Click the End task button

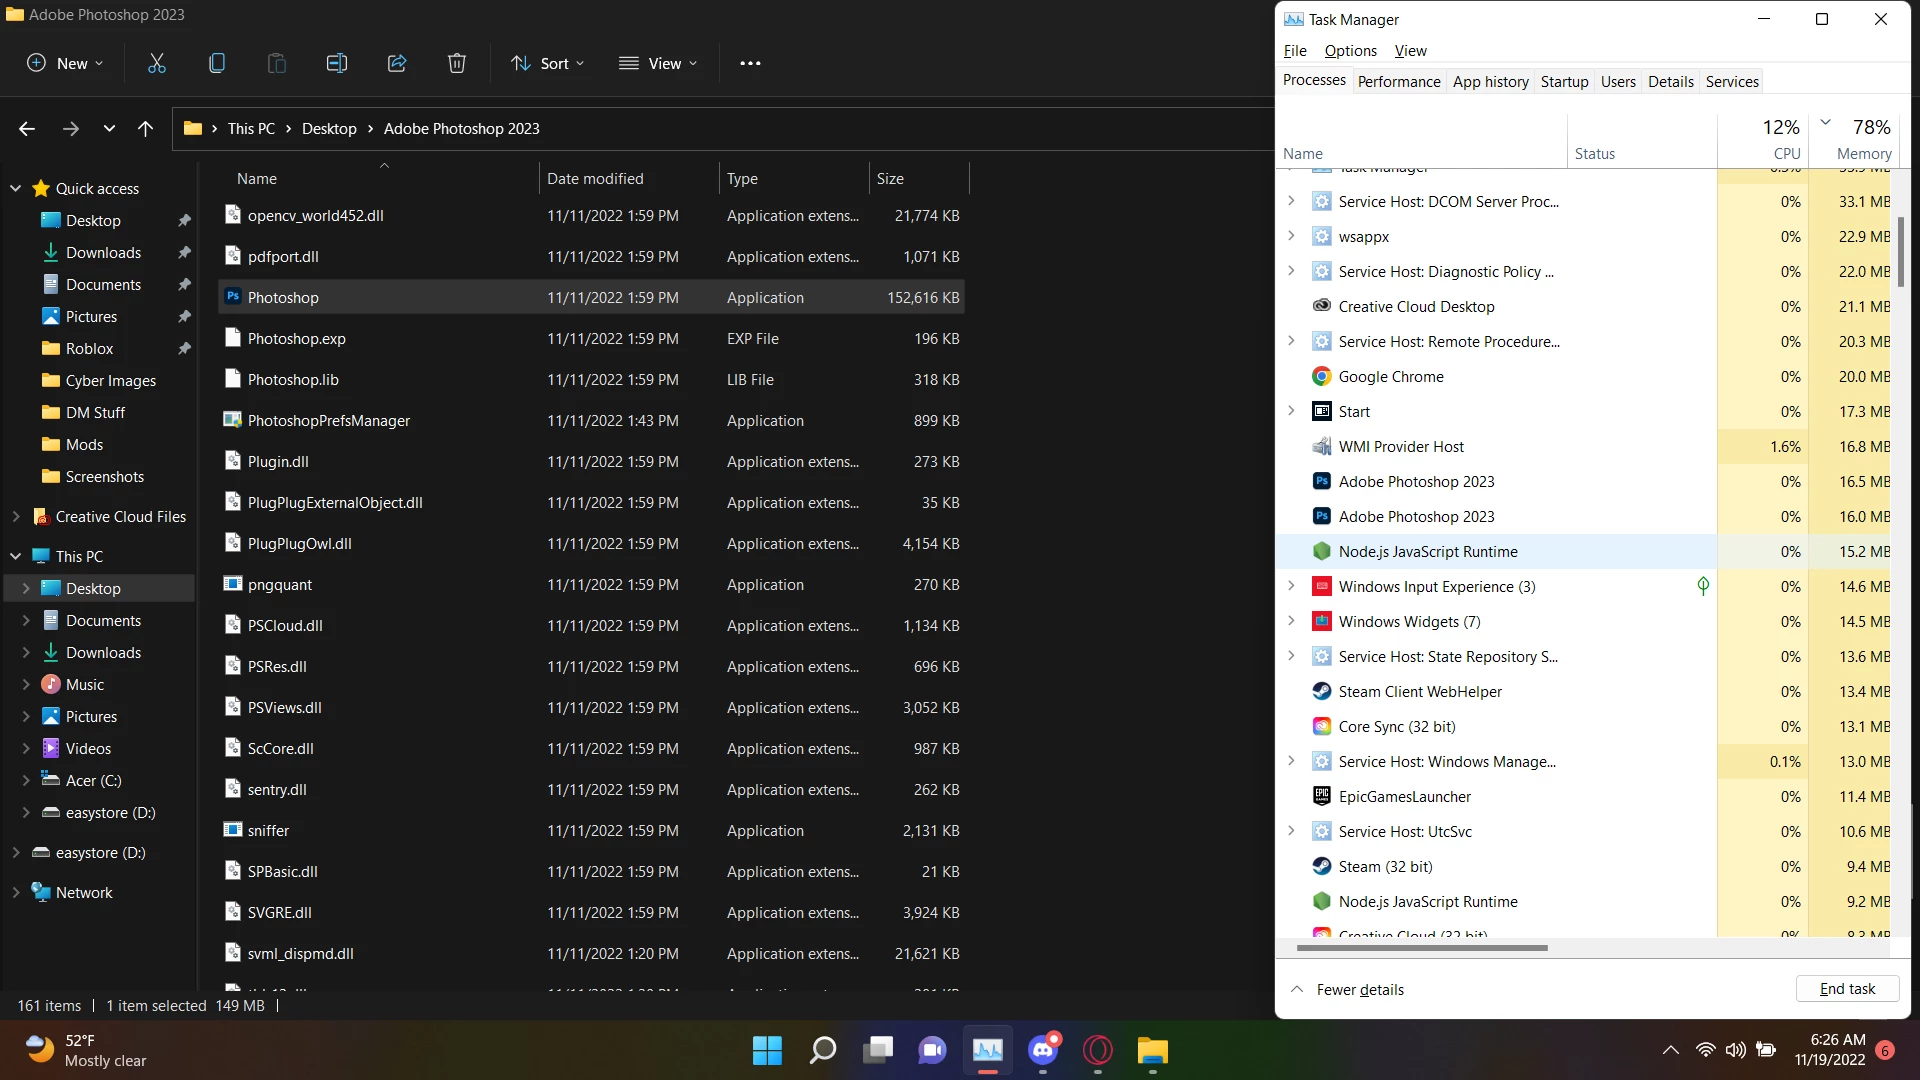[x=1846, y=989]
